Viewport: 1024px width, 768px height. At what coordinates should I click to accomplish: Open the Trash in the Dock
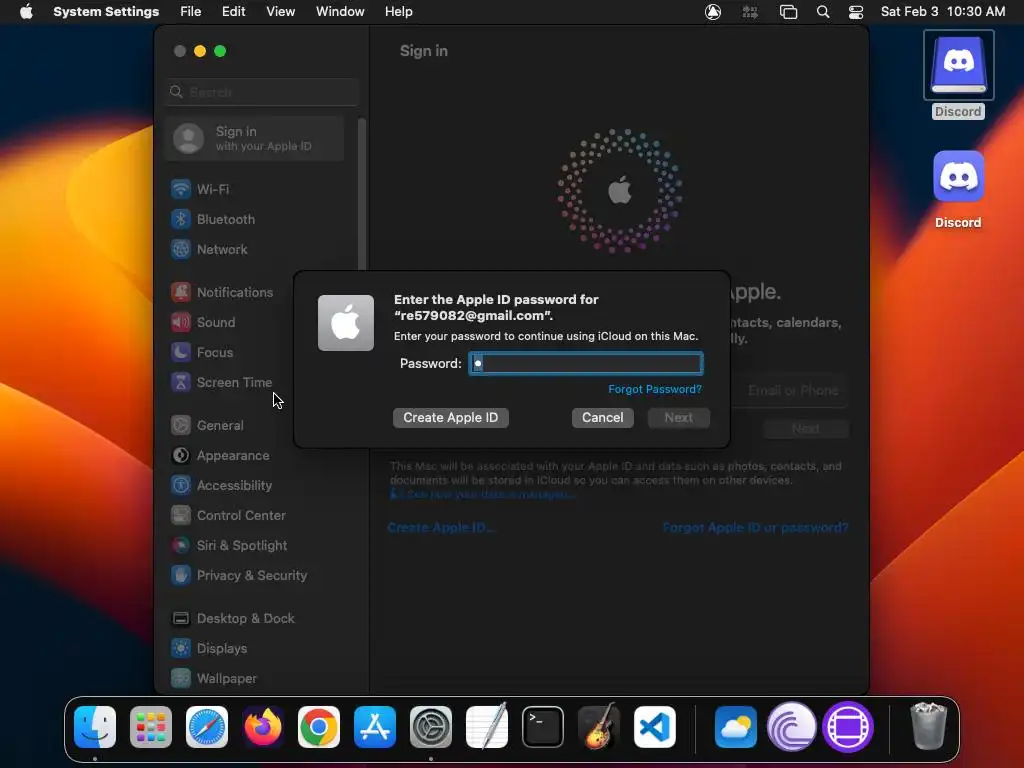(x=928, y=727)
